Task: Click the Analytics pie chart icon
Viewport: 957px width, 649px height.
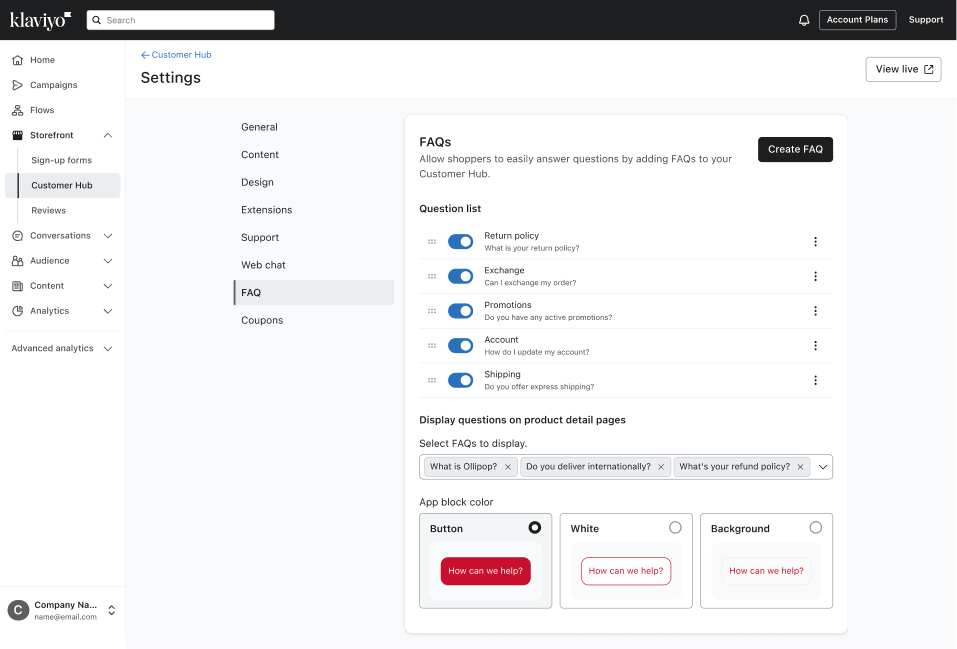Action: pos(18,311)
